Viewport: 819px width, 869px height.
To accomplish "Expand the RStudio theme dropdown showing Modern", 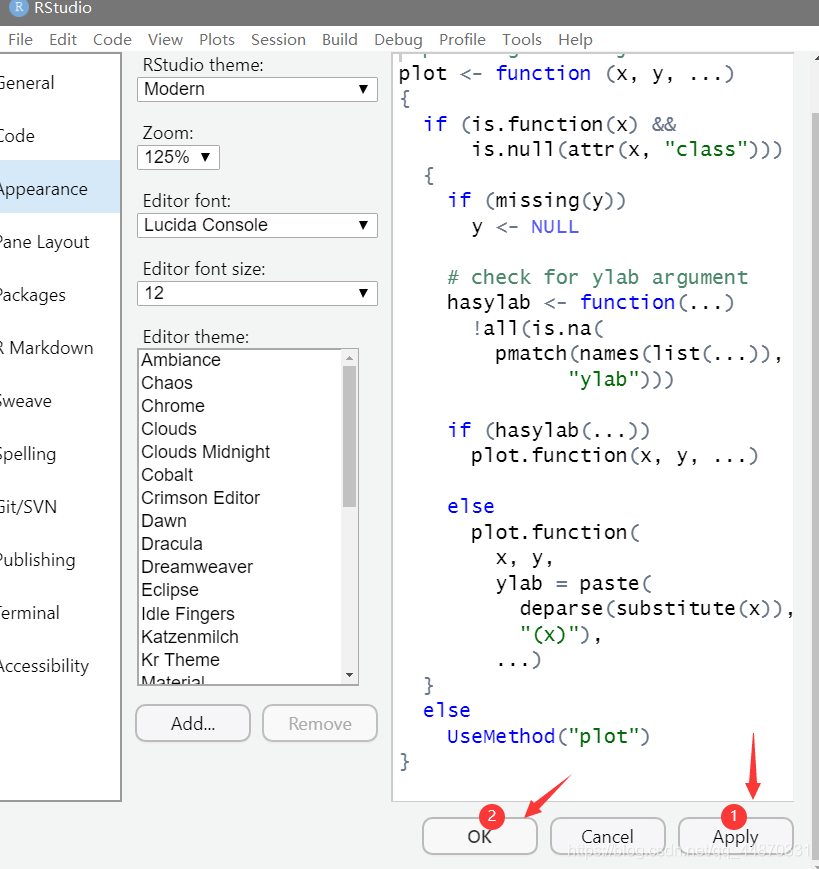I will pyautogui.click(x=257, y=89).
